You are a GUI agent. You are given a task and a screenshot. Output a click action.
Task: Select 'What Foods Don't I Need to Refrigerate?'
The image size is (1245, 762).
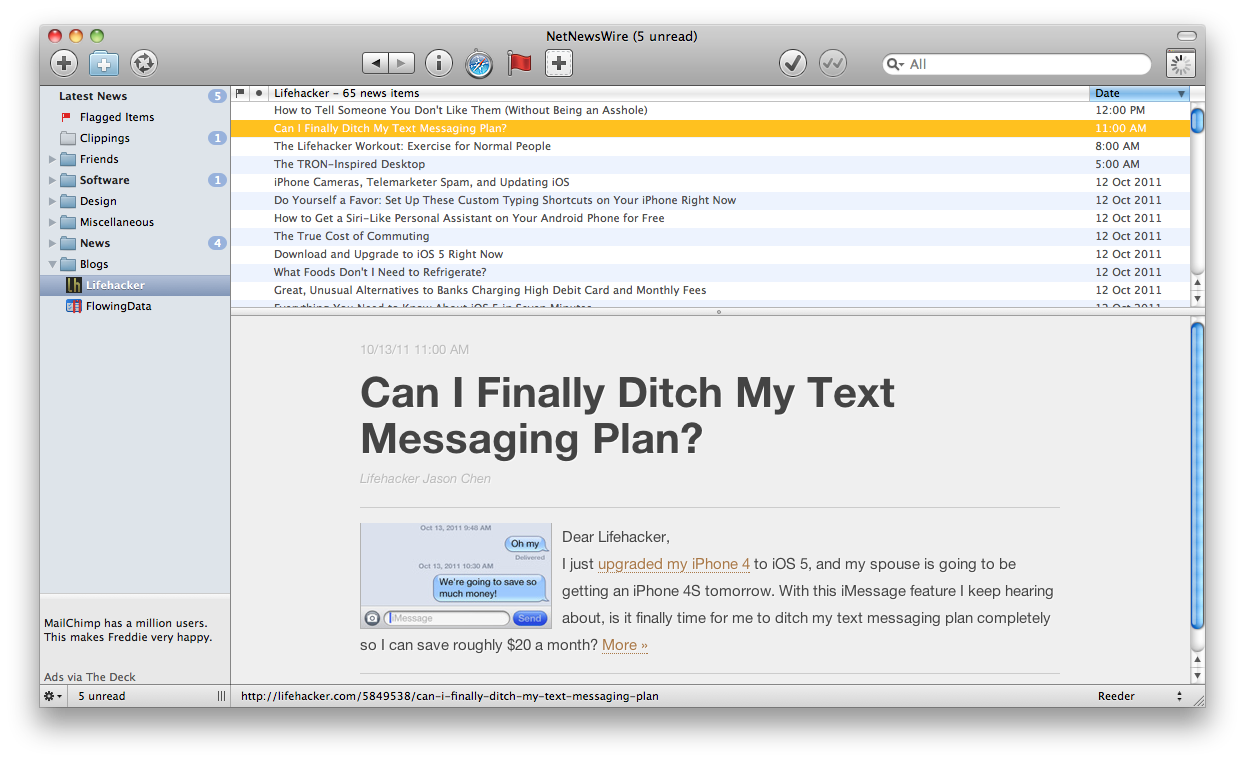(710, 272)
